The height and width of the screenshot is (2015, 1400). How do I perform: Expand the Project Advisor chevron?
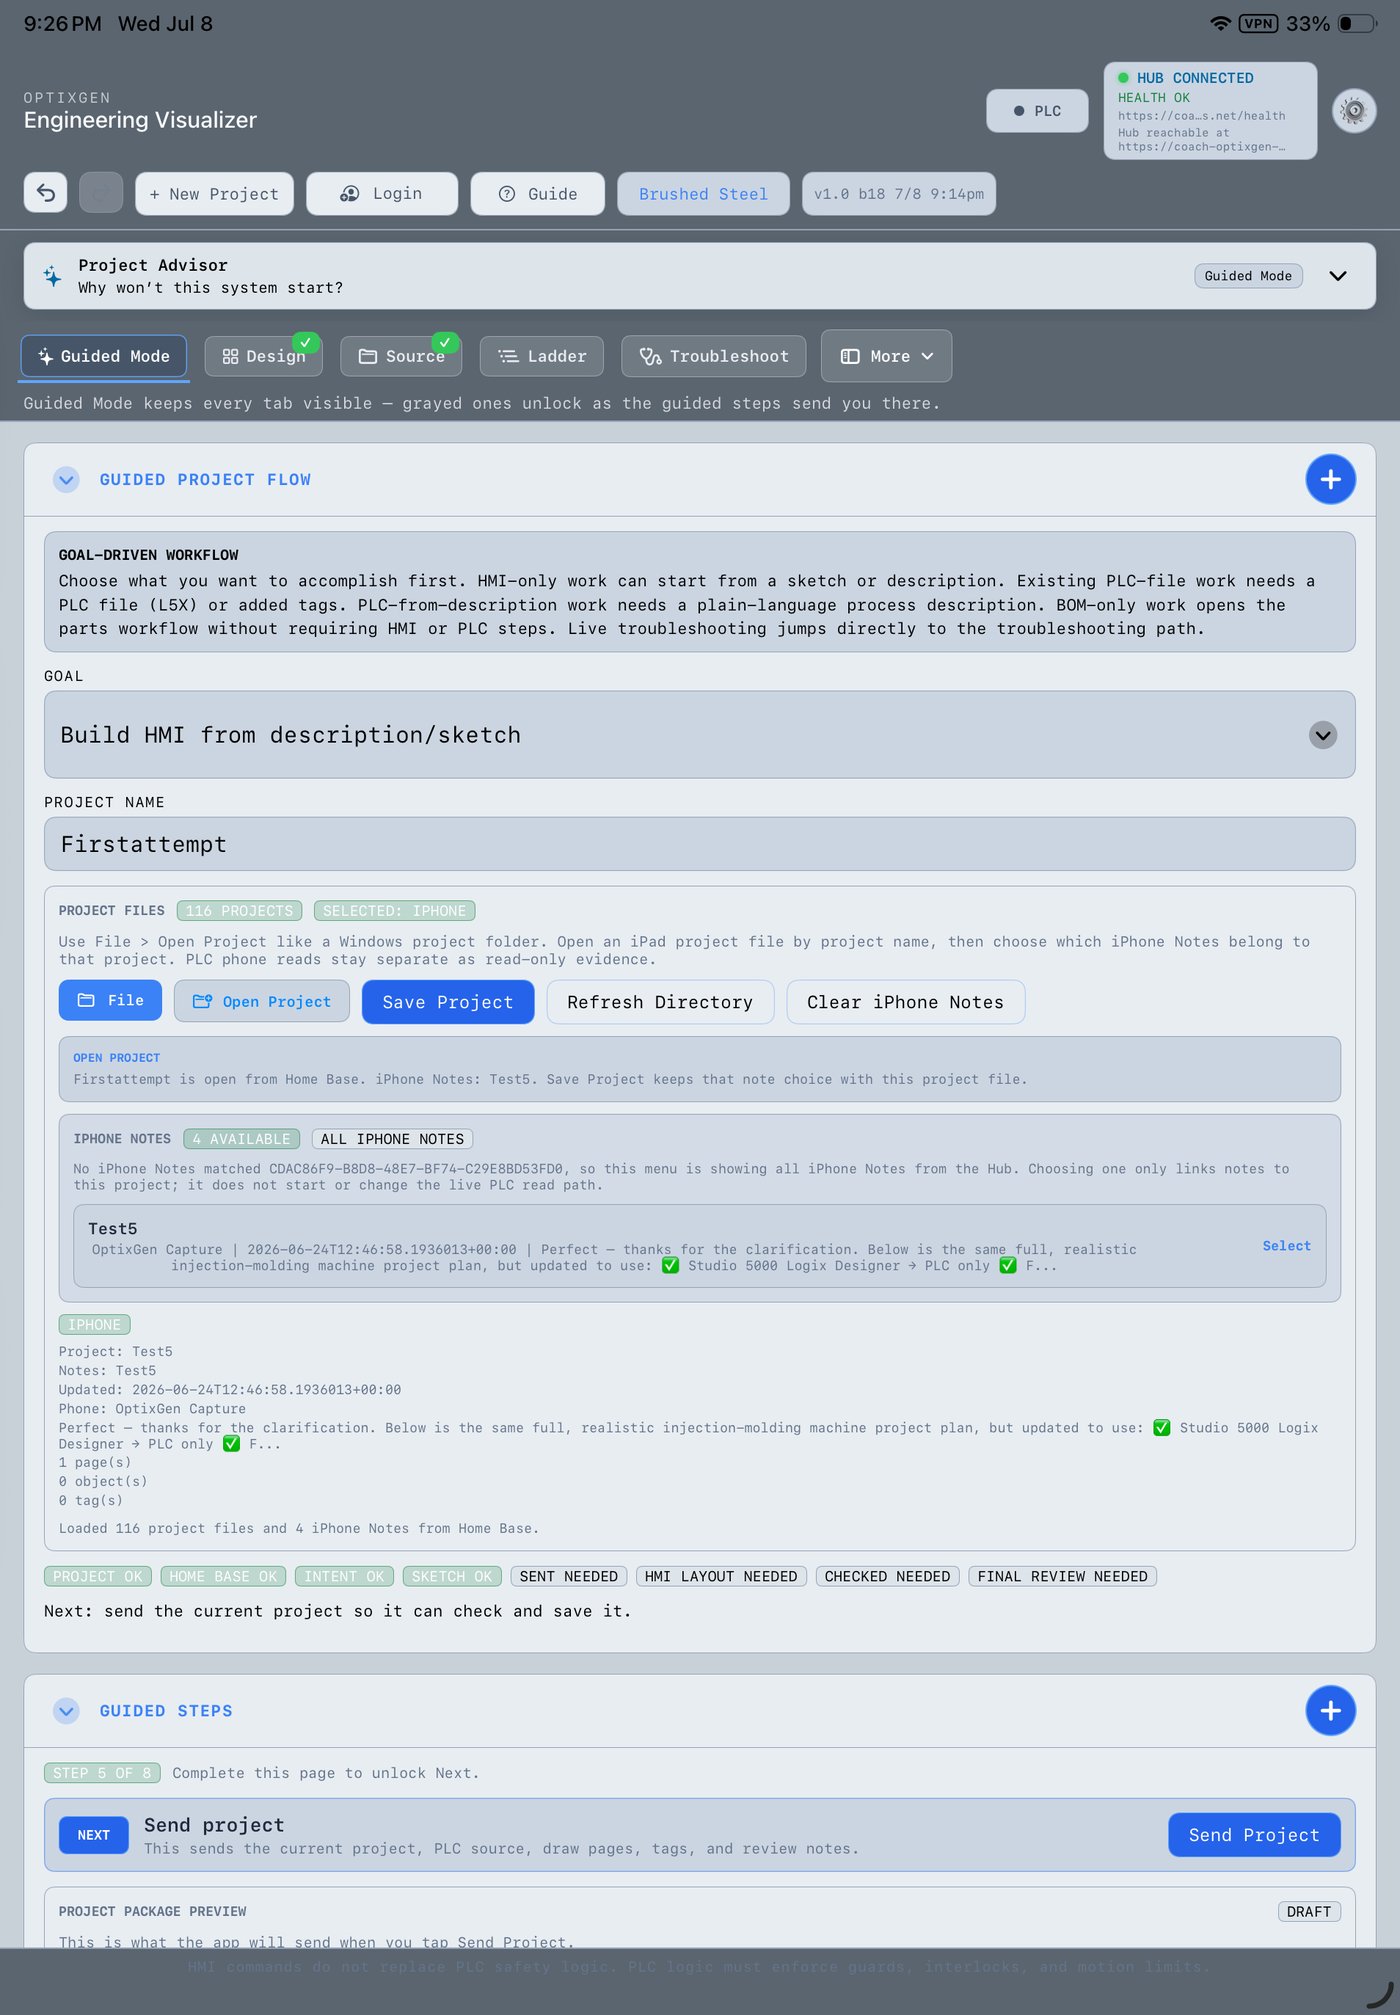[1338, 276]
